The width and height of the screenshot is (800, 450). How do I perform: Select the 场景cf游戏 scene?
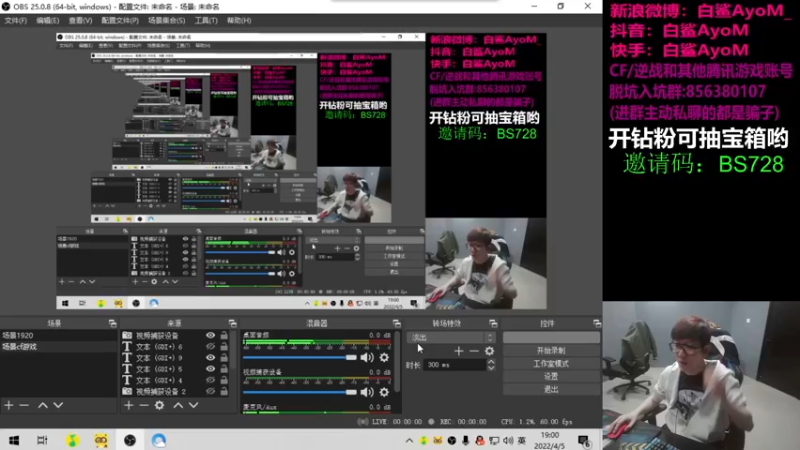tap(58, 346)
